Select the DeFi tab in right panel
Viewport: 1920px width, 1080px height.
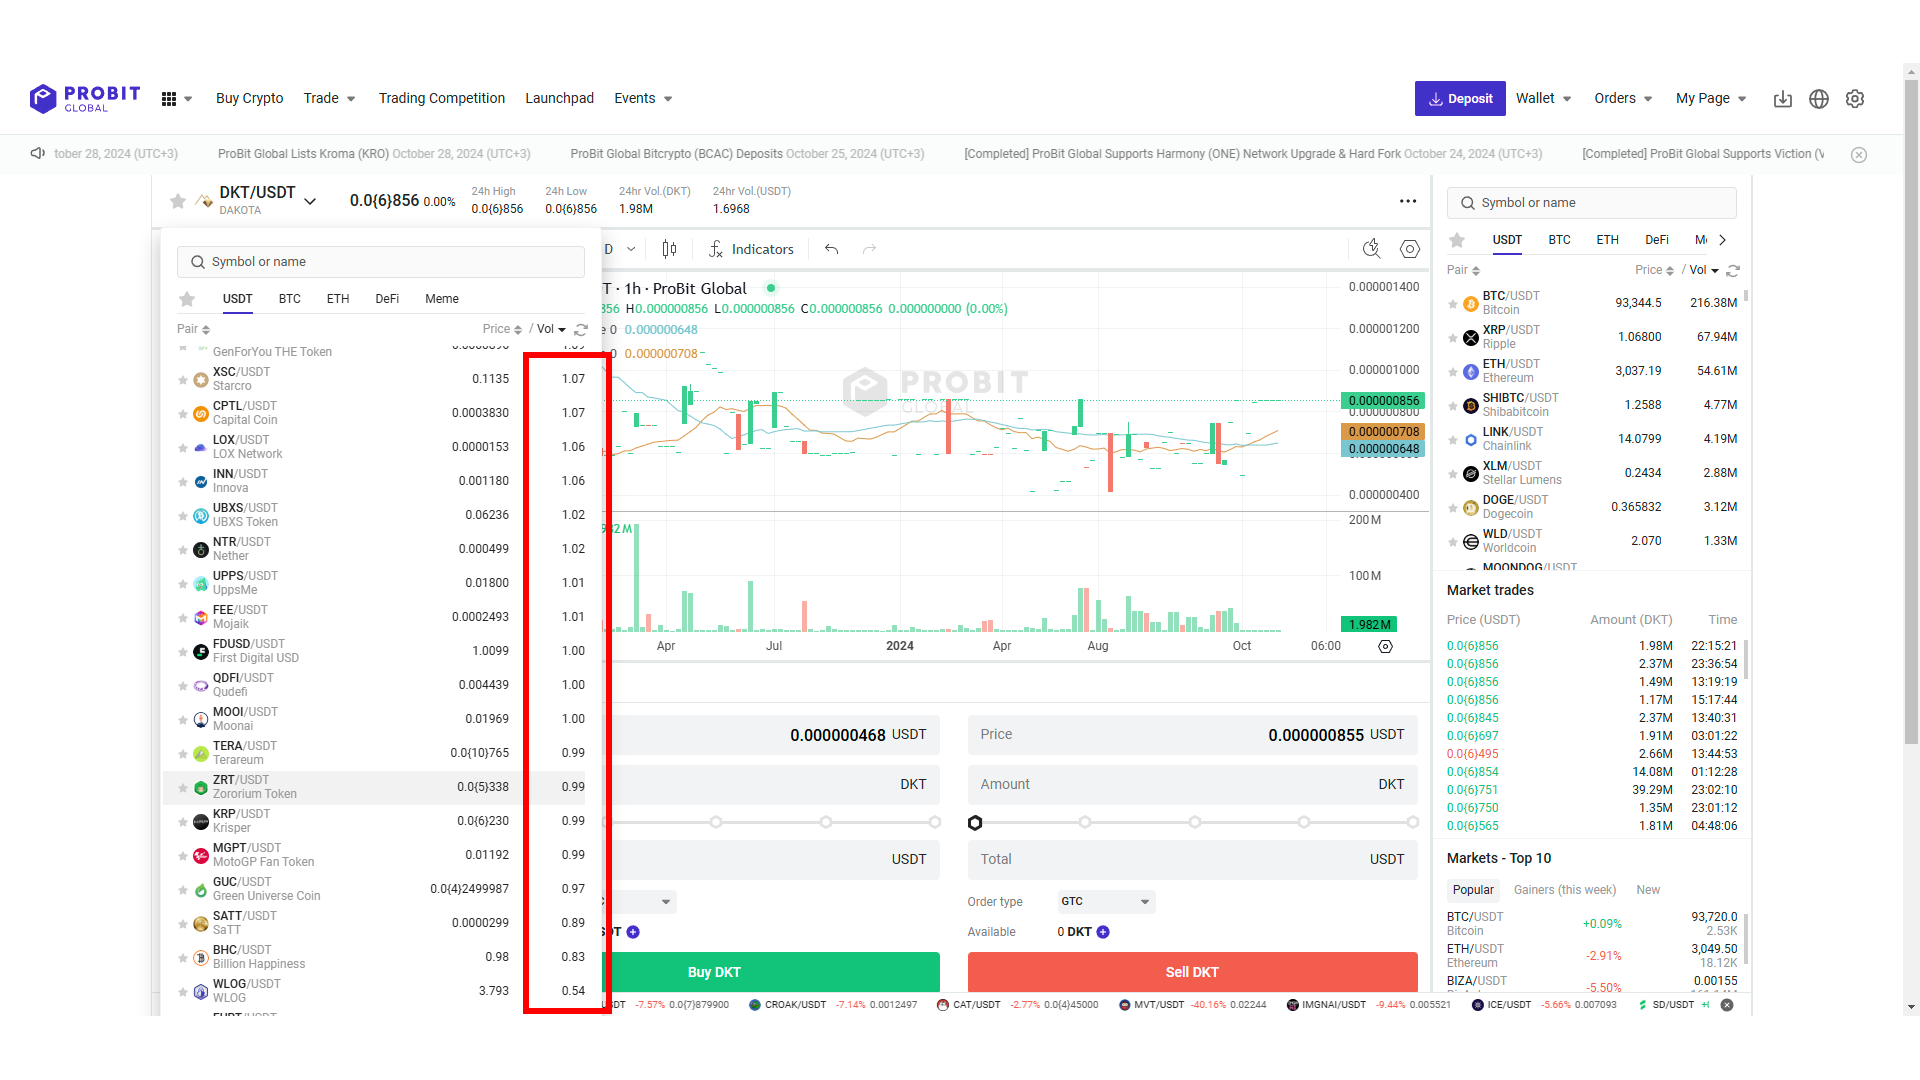[x=1657, y=240]
